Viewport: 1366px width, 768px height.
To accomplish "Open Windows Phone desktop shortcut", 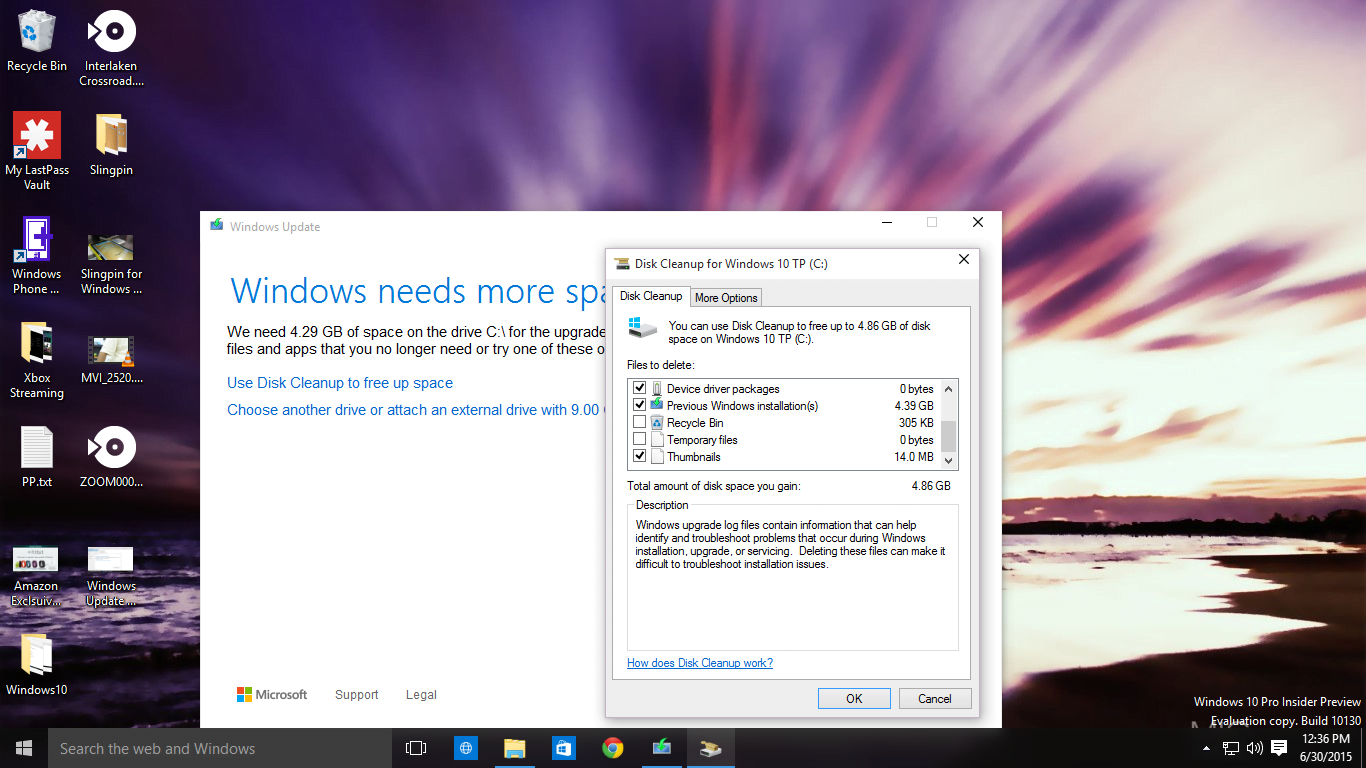I will [37, 256].
